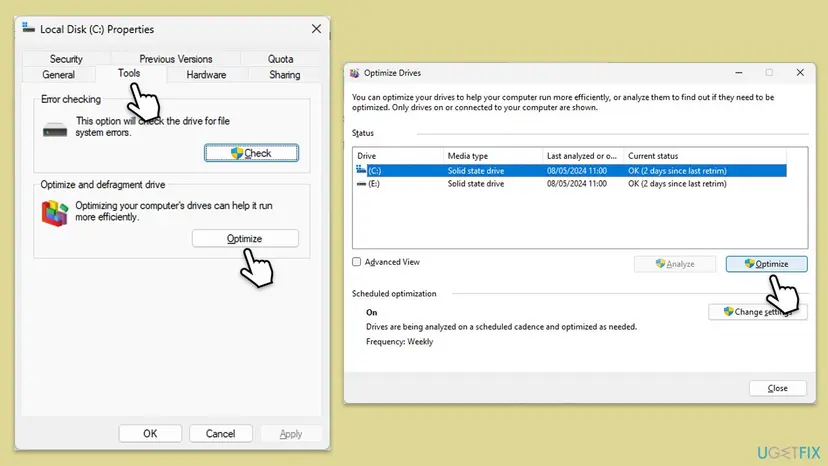This screenshot has height=466, width=828.
Task: Click the "On" scheduled optimization status
Action: tap(372, 312)
